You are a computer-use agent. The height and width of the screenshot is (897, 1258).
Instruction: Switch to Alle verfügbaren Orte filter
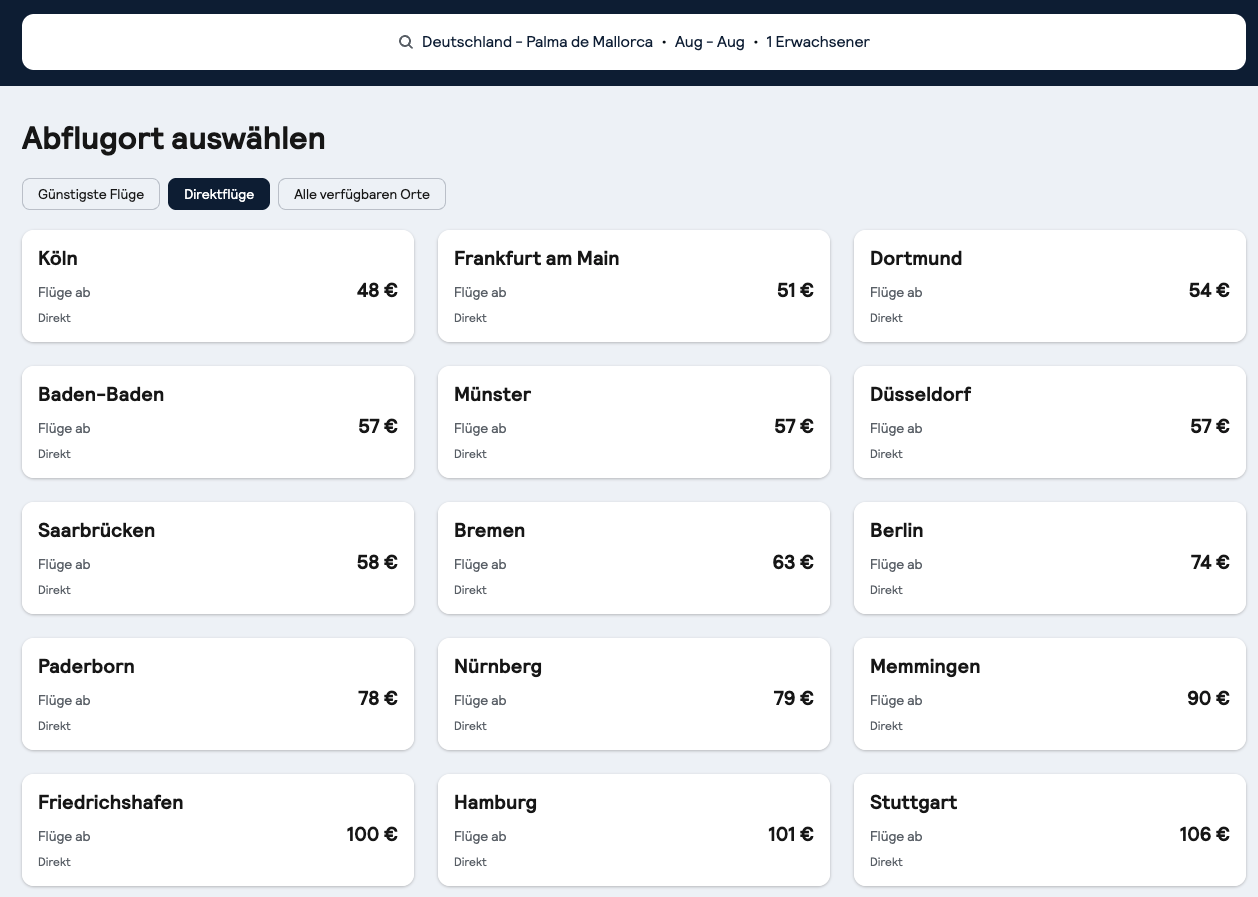(362, 194)
